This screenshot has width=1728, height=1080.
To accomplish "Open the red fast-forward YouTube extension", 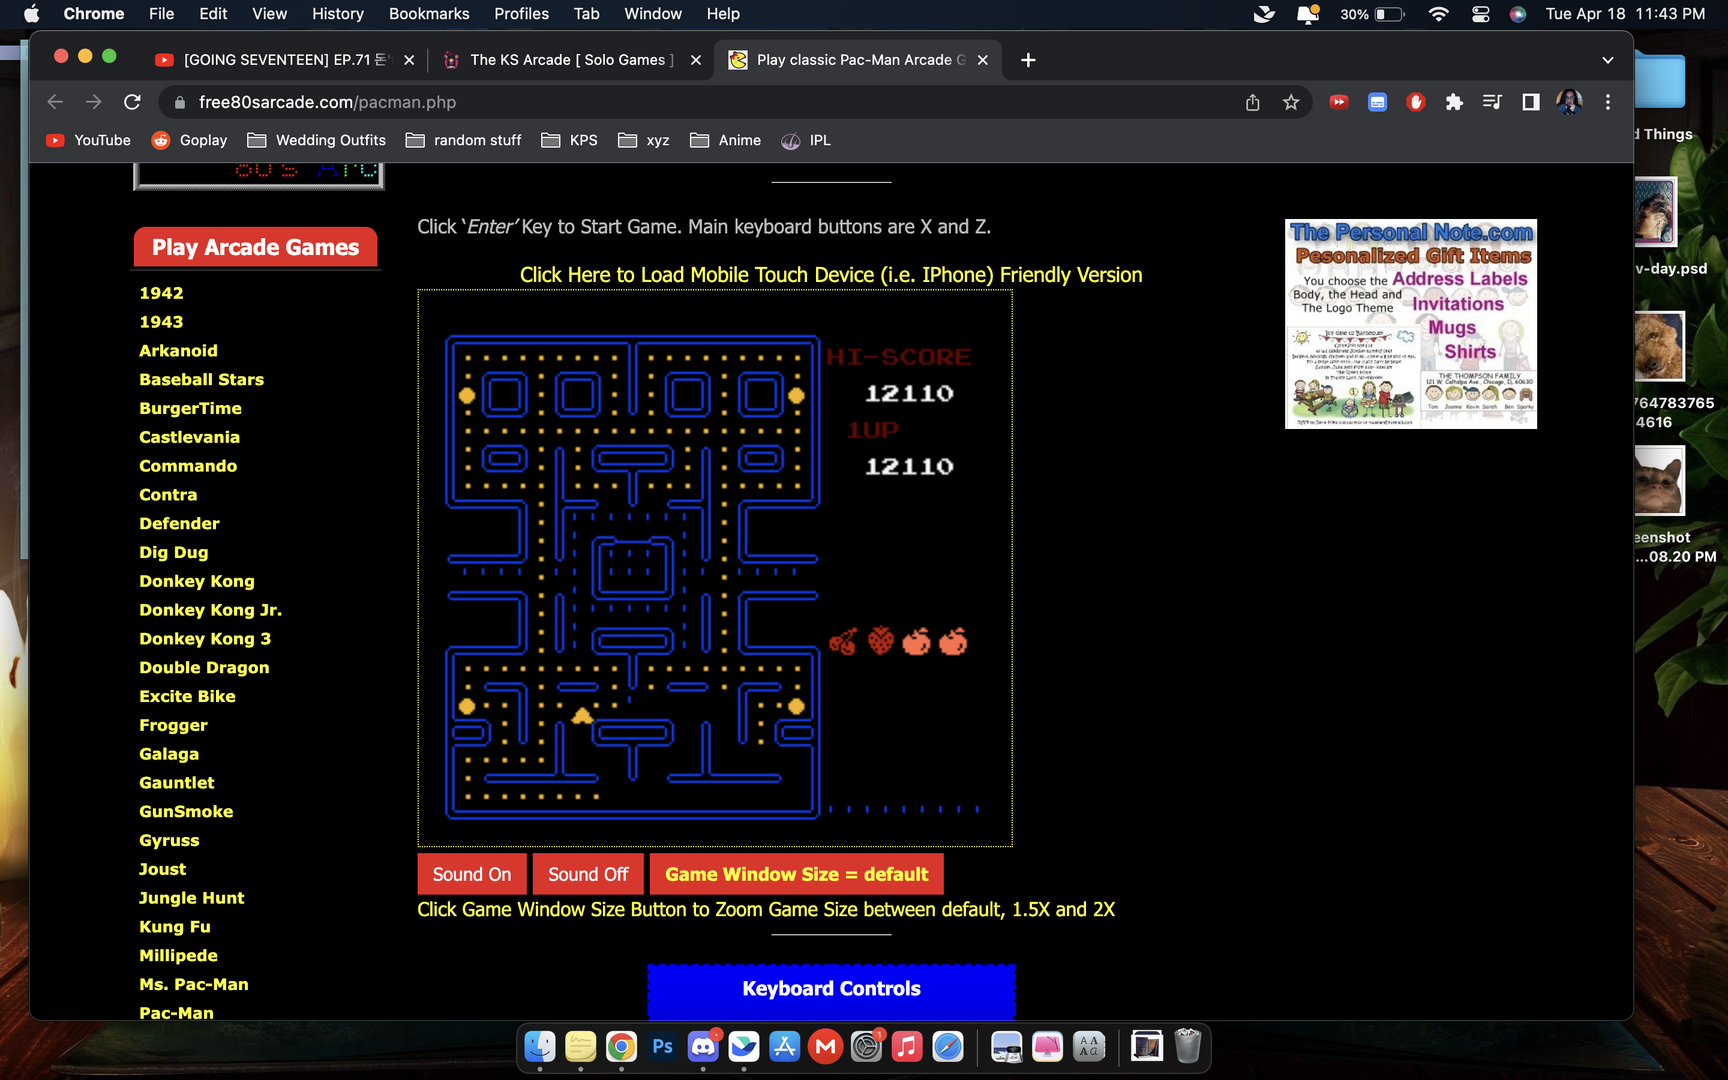I will [1338, 102].
